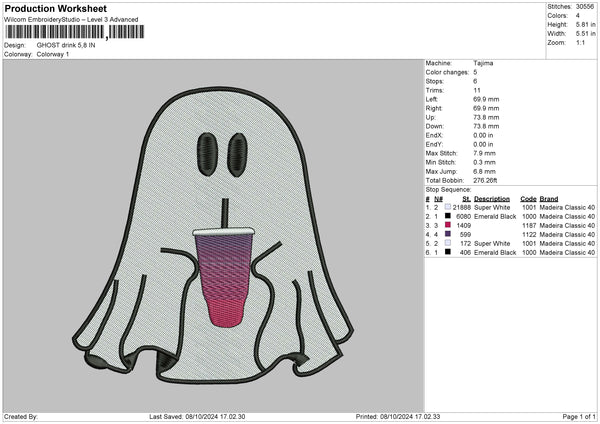The image size is (600, 424).
Task: Click stitch count '599'
Action: pyautogui.click(x=465, y=235)
